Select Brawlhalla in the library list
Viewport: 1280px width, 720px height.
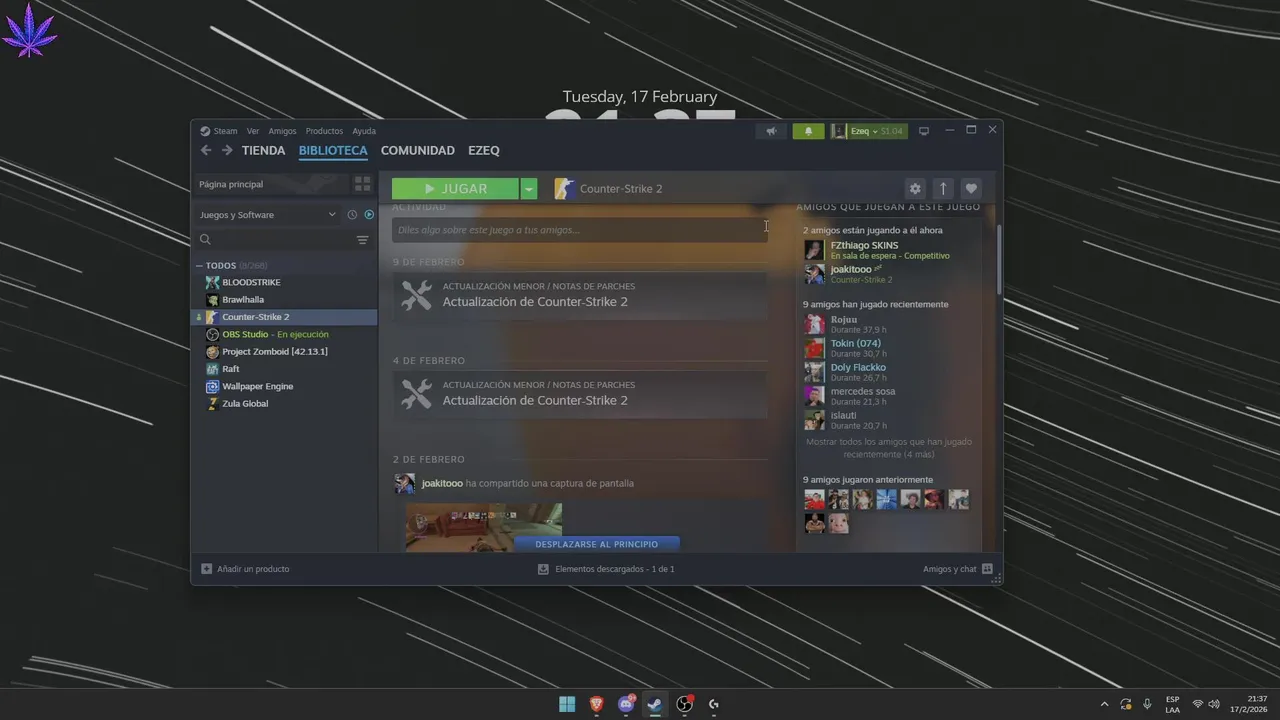click(243, 300)
